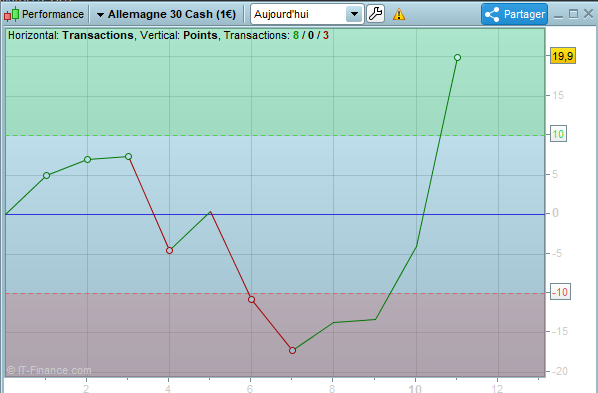
Task: Click the green 8 winning transactions count
Action: coord(296,35)
